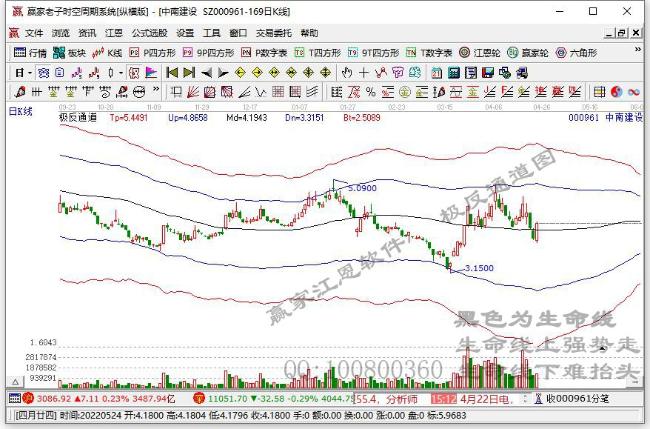Click the calendar 21 icon
The width and height of the screenshot is (650, 429).
(437, 73)
